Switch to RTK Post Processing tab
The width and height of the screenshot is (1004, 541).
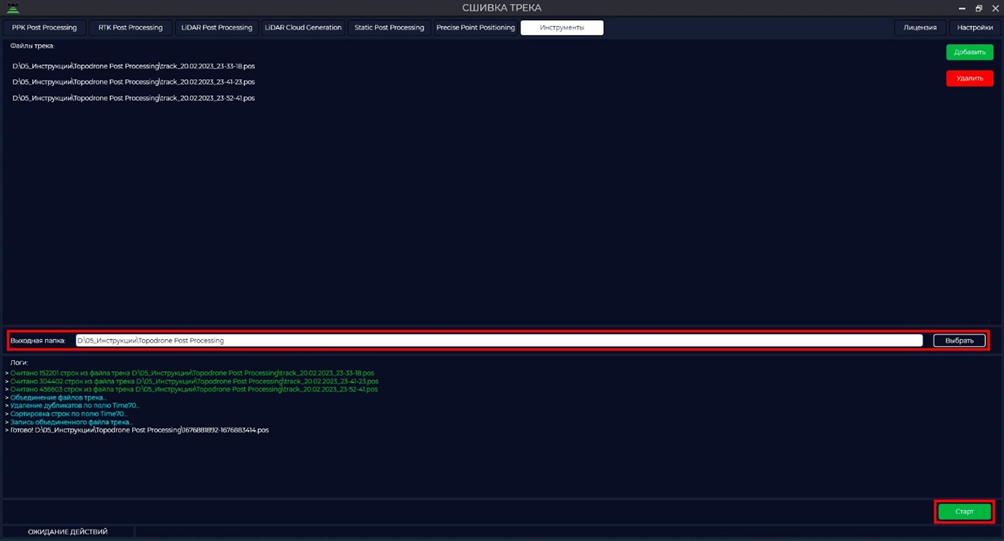click(x=131, y=28)
